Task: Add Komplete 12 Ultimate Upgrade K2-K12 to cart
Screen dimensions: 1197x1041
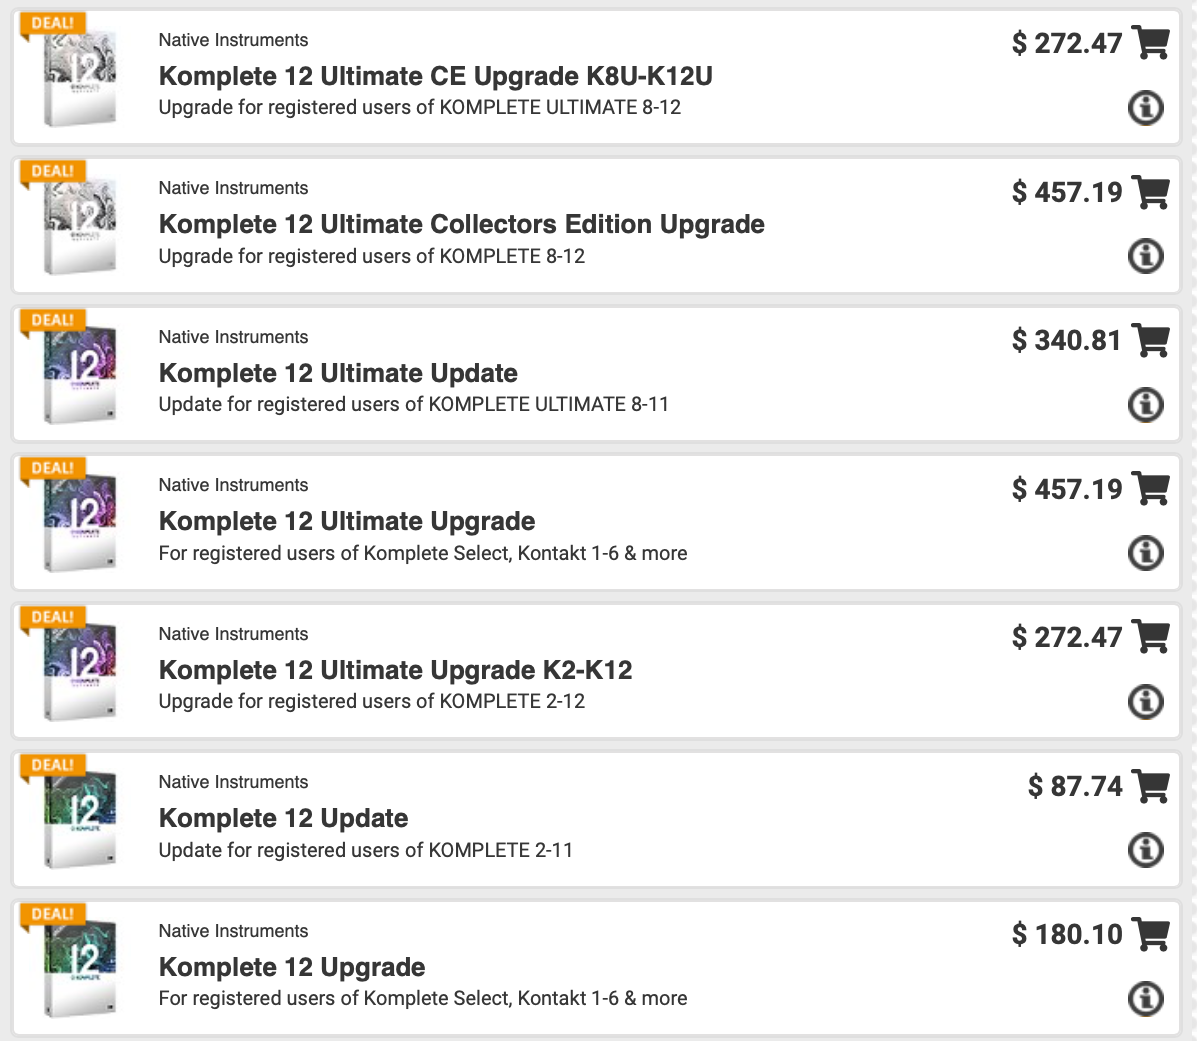Action: (x=1151, y=637)
